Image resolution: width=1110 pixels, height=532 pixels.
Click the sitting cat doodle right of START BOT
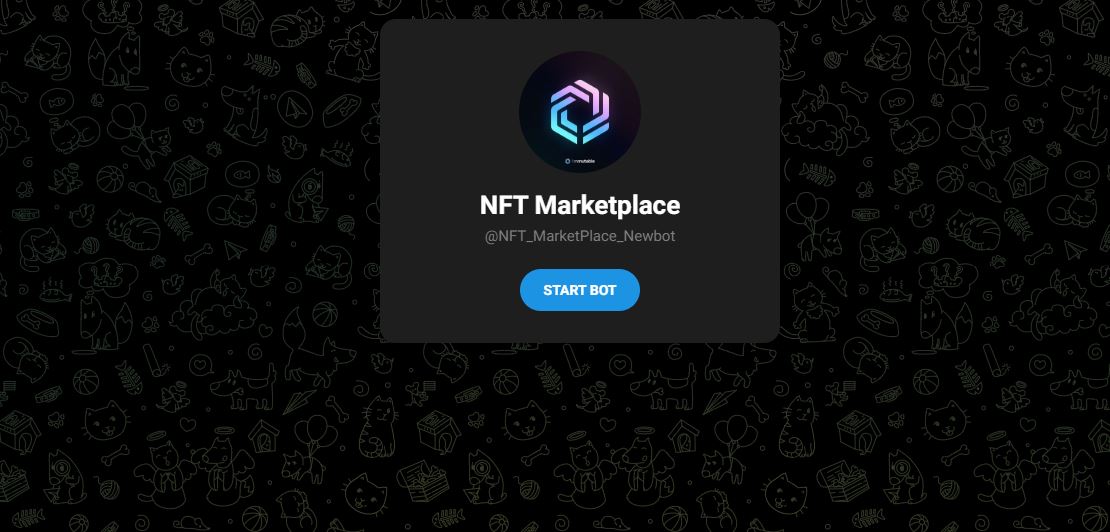point(814,313)
